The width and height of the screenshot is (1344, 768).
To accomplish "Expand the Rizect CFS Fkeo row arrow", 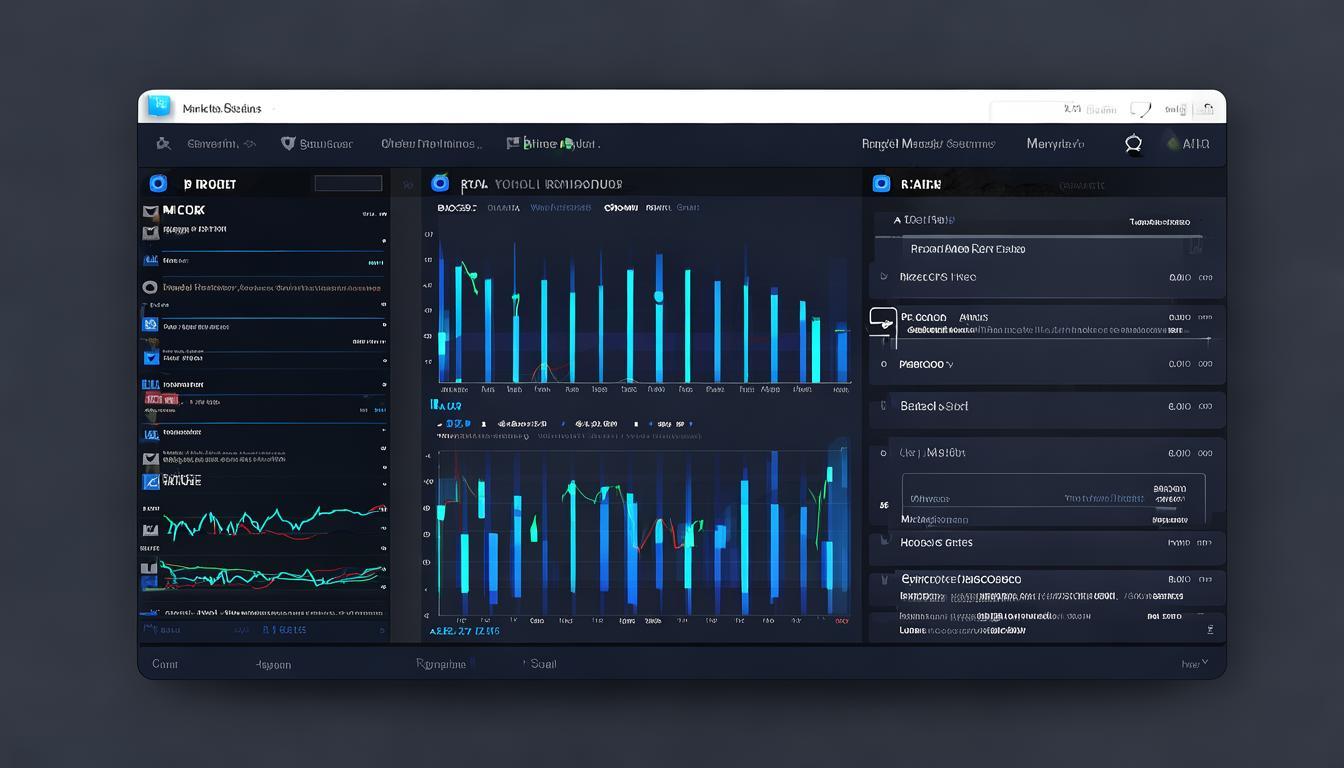I will click(x=883, y=277).
